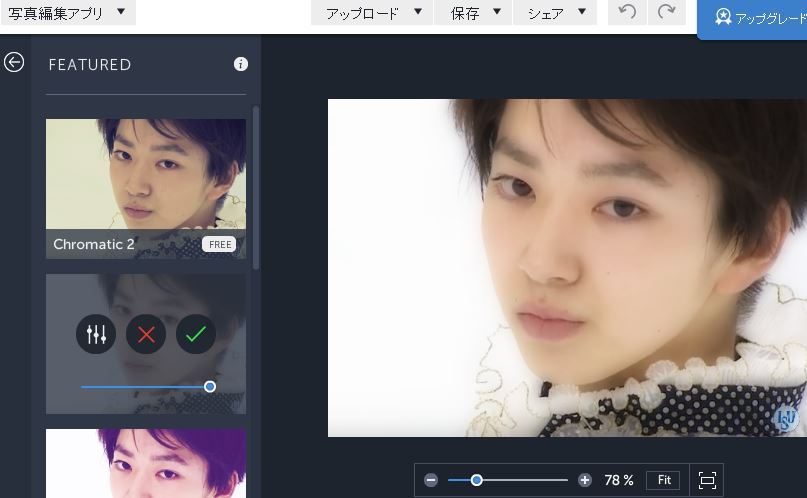
Task: Fit image to screen with Fit button
Action: (x=663, y=480)
